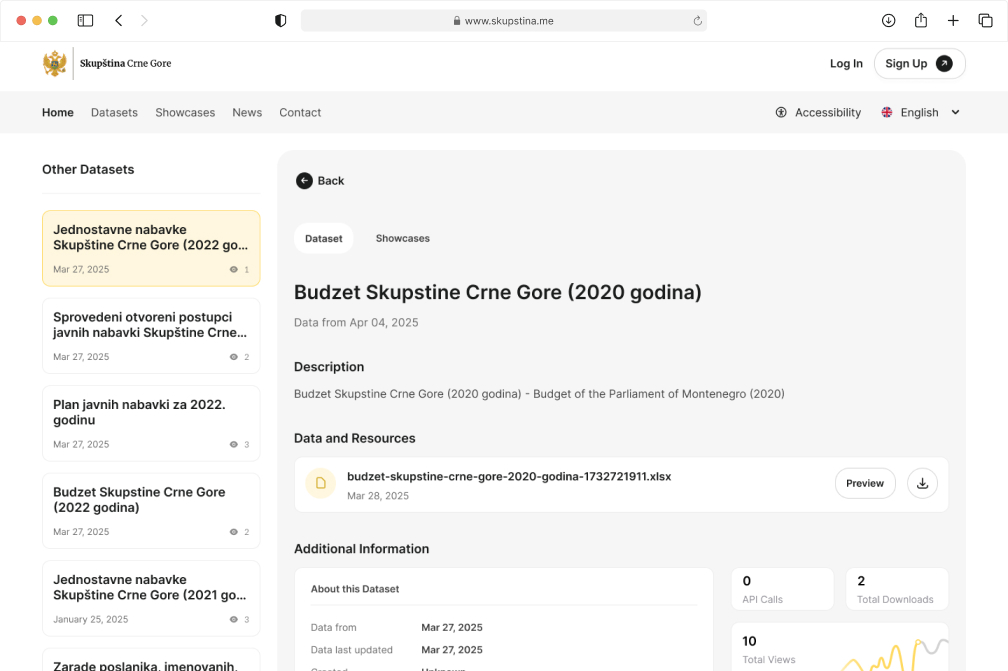Open the browser downloads icon
This screenshot has height=671, width=1008.
tap(888, 20)
